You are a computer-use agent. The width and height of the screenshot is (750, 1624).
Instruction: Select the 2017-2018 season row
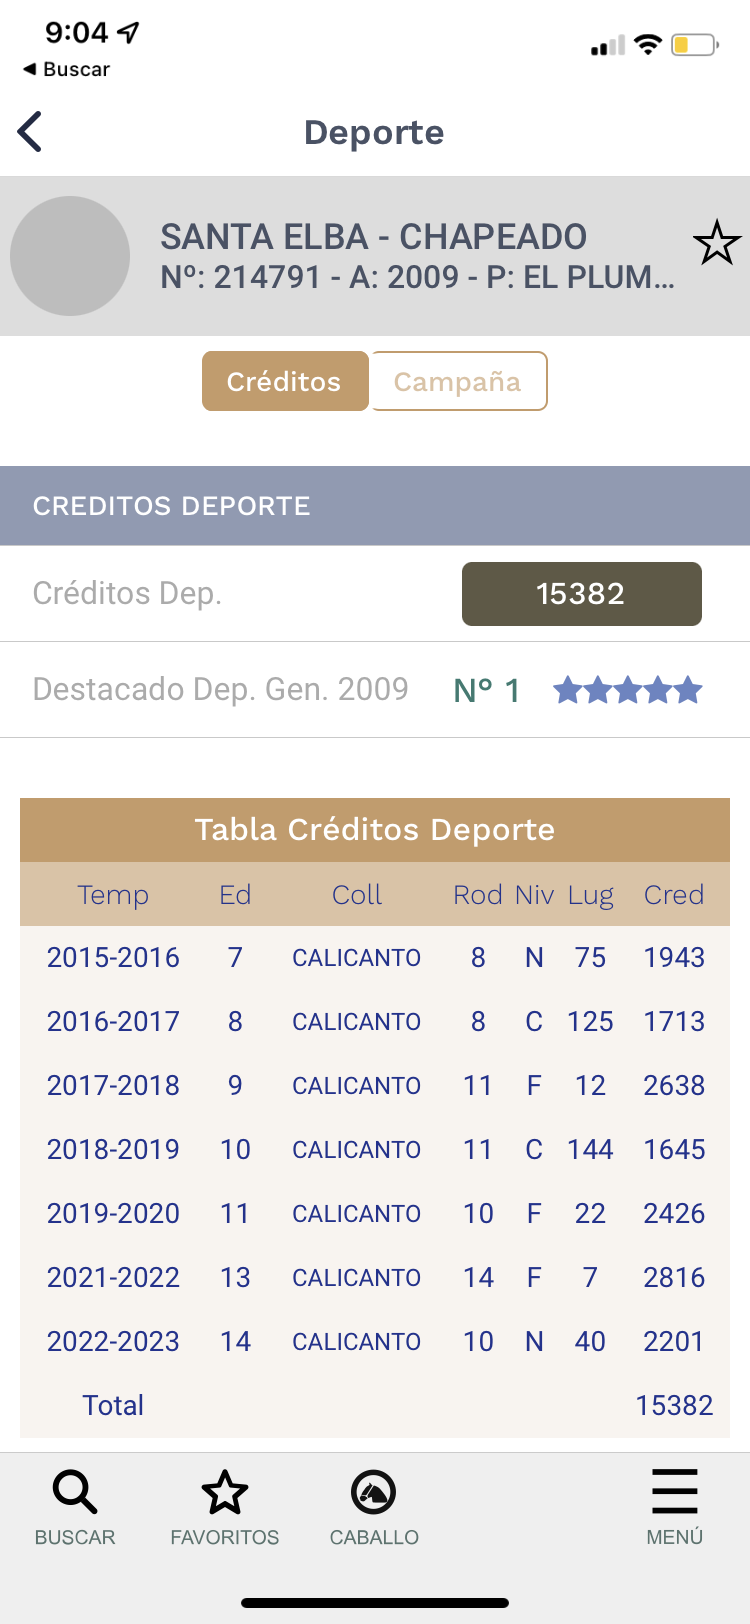[375, 1086]
